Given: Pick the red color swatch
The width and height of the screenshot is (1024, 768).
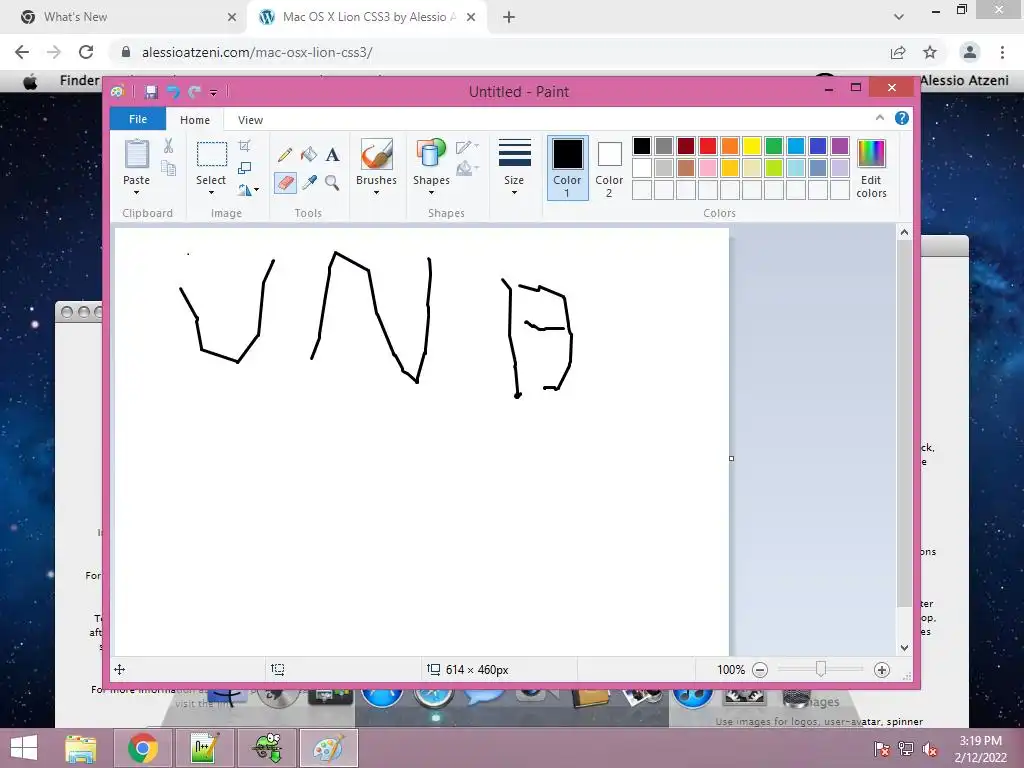Looking at the screenshot, I should click(707, 146).
